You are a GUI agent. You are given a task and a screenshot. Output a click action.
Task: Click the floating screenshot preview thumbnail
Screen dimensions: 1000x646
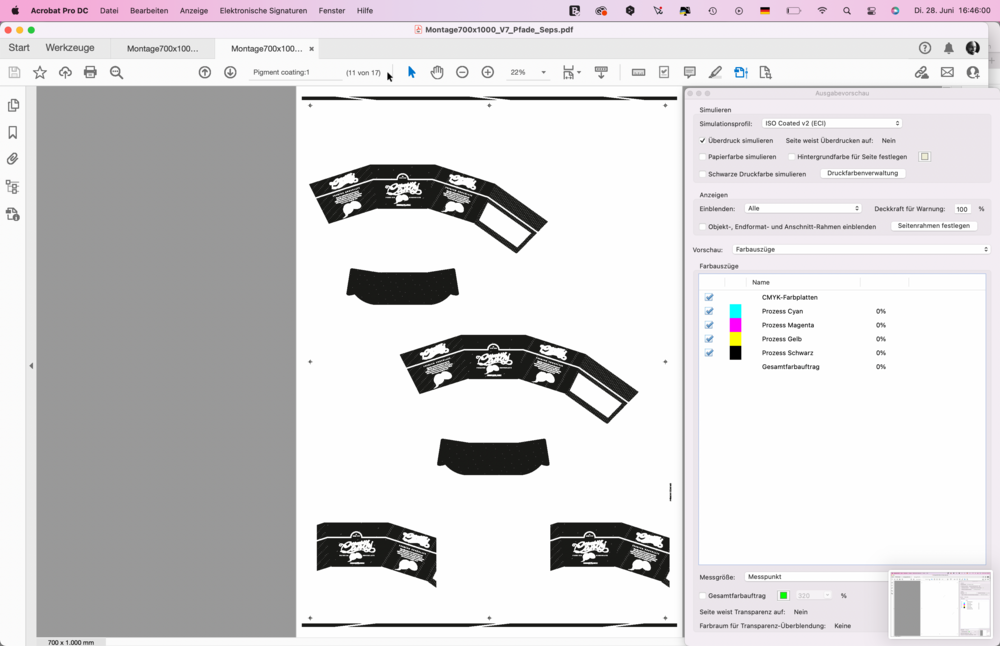941,605
